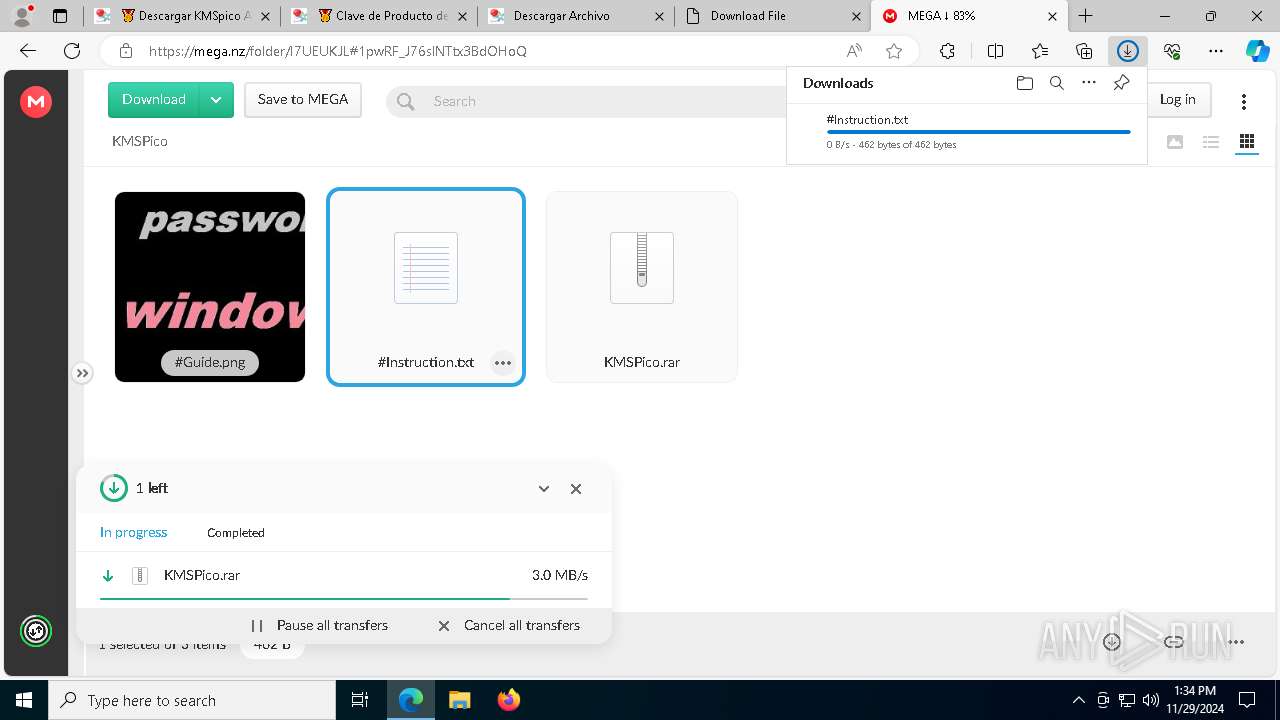
Task: Click the KMSPico breadcrumb folder name
Action: 140,141
